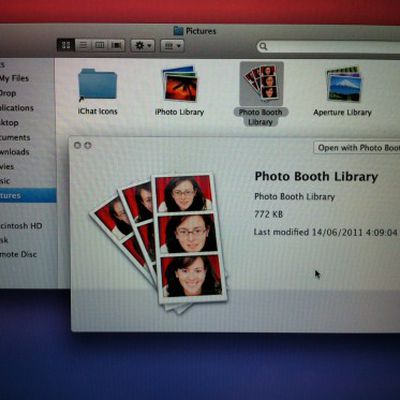Open Macintosh HD in sidebar
The image size is (400, 400).
pos(21,226)
